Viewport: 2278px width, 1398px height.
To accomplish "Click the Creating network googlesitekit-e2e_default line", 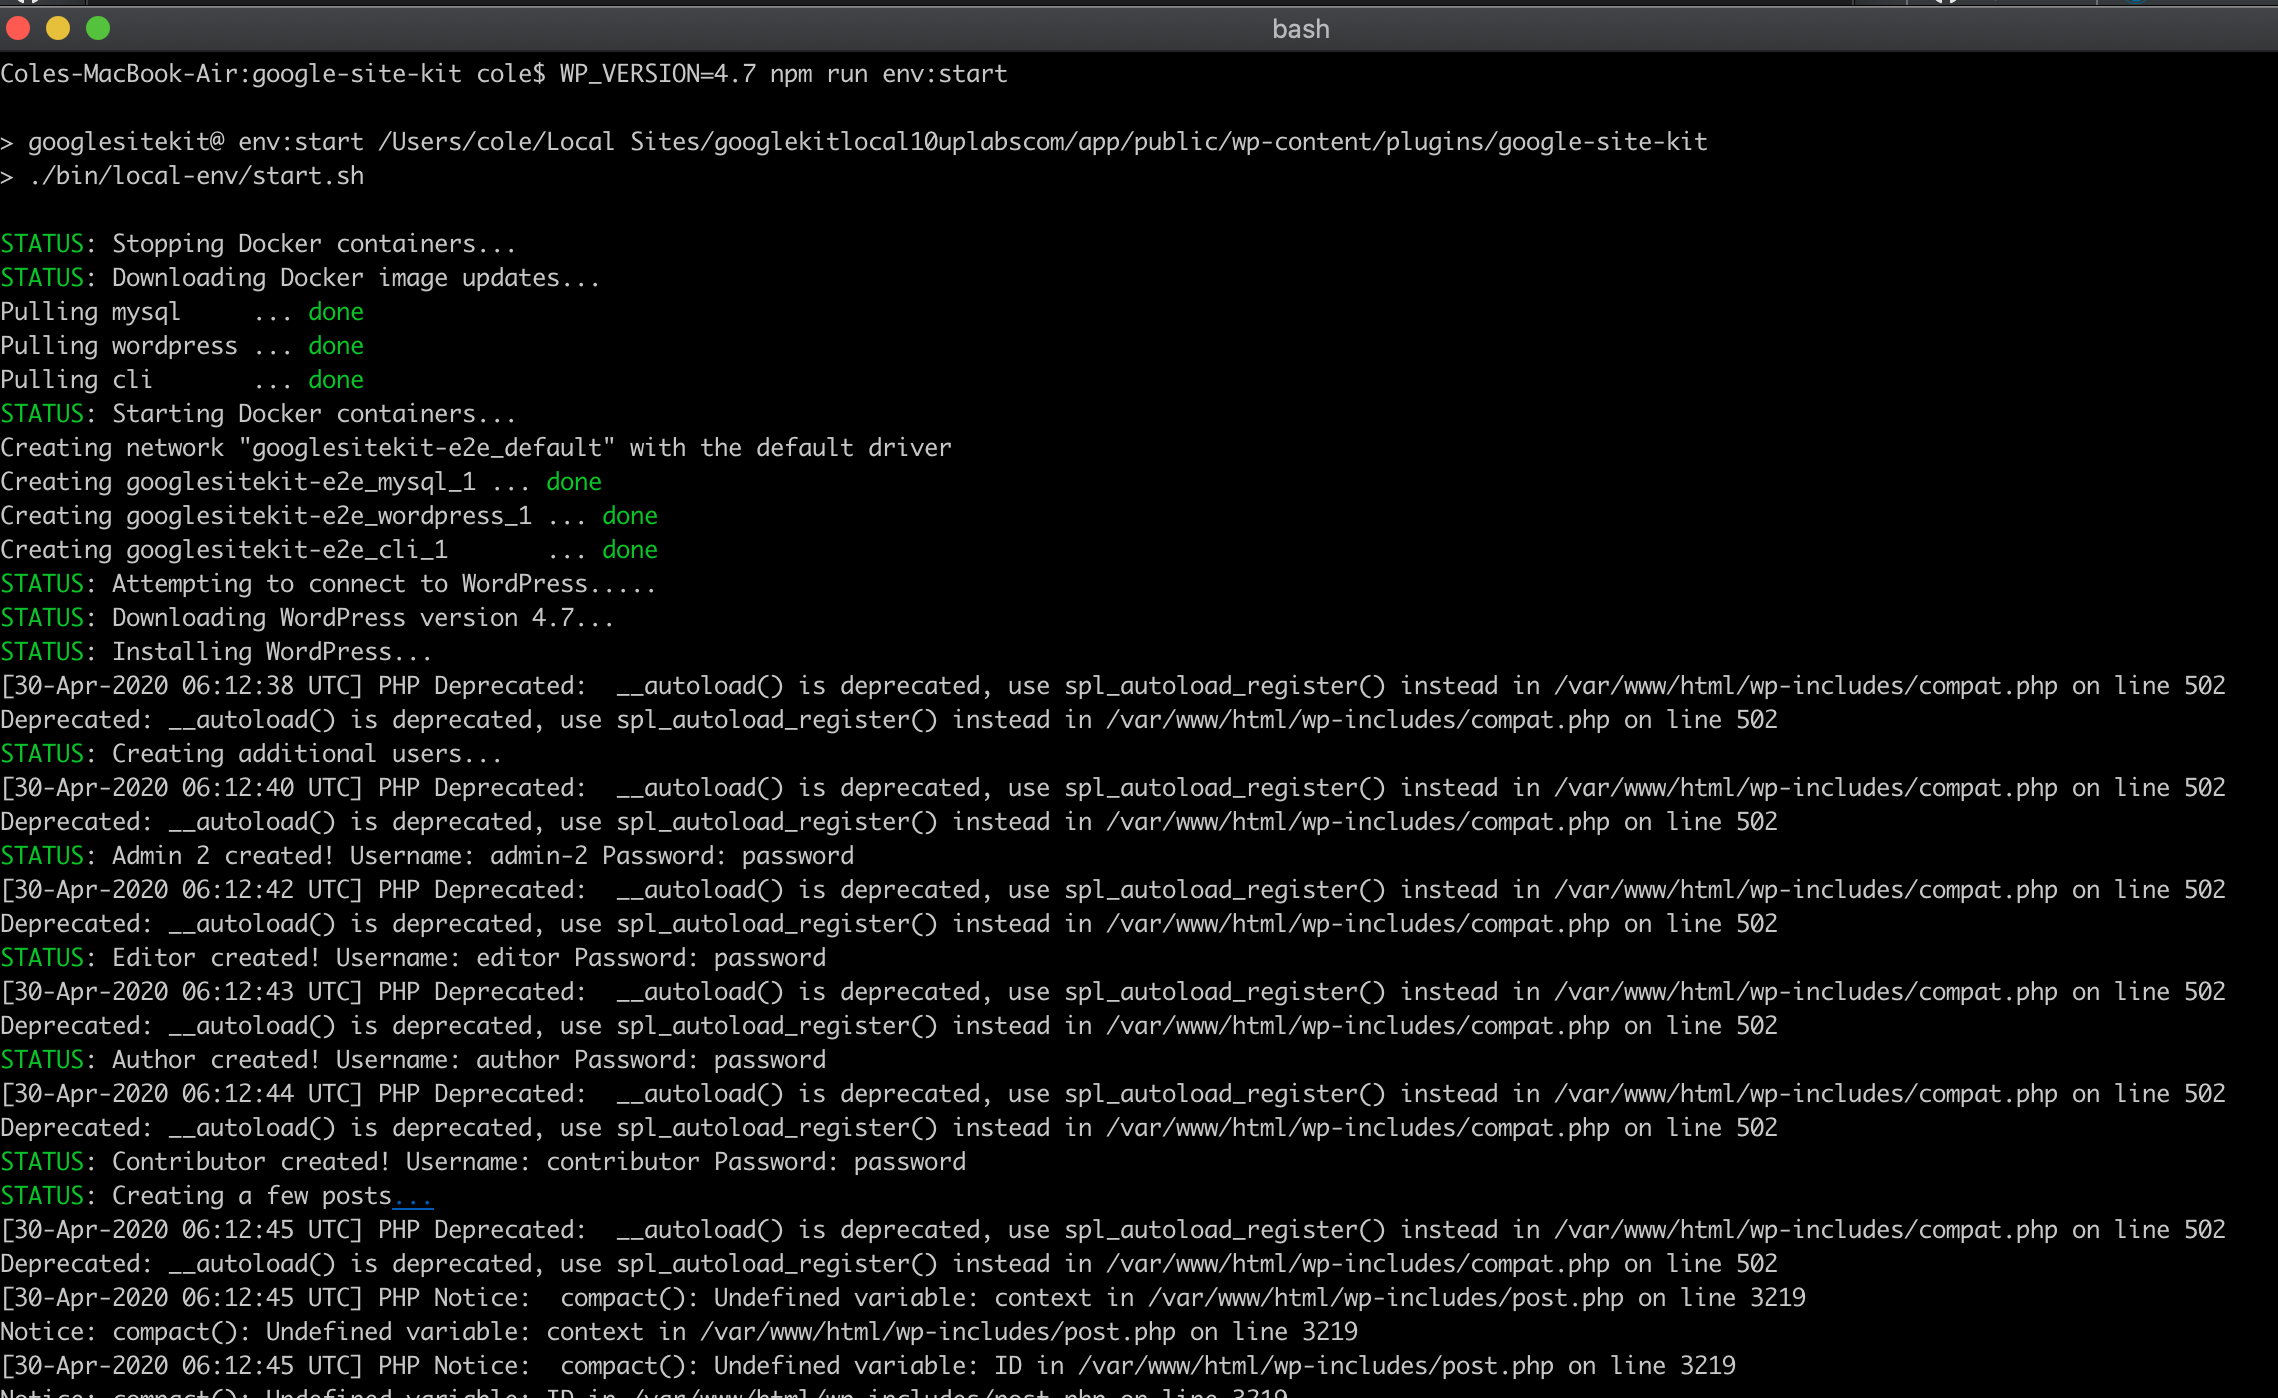I will pos(476,448).
